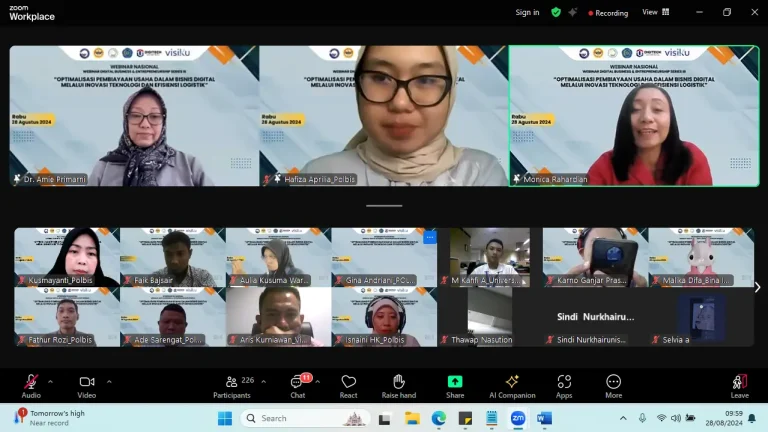Image resolution: width=768 pixels, height=432 pixels.
Task: Expand video options arrow
Action: click(x=109, y=382)
